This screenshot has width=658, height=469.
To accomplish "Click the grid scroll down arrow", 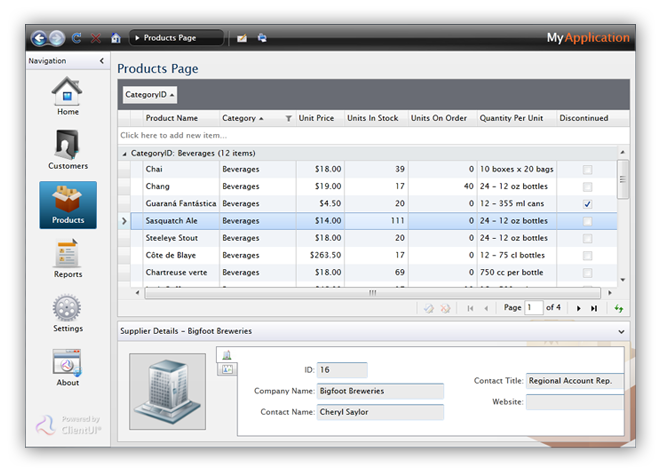I will coord(623,280).
